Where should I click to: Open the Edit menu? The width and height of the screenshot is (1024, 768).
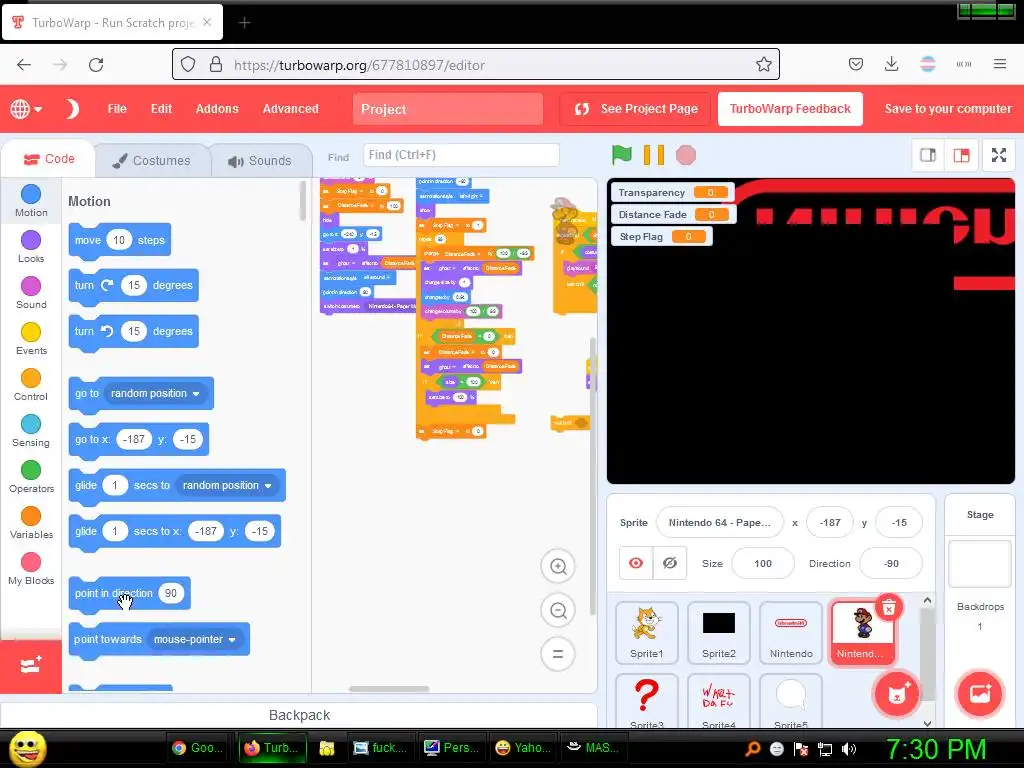pyautogui.click(x=161, y=108)
